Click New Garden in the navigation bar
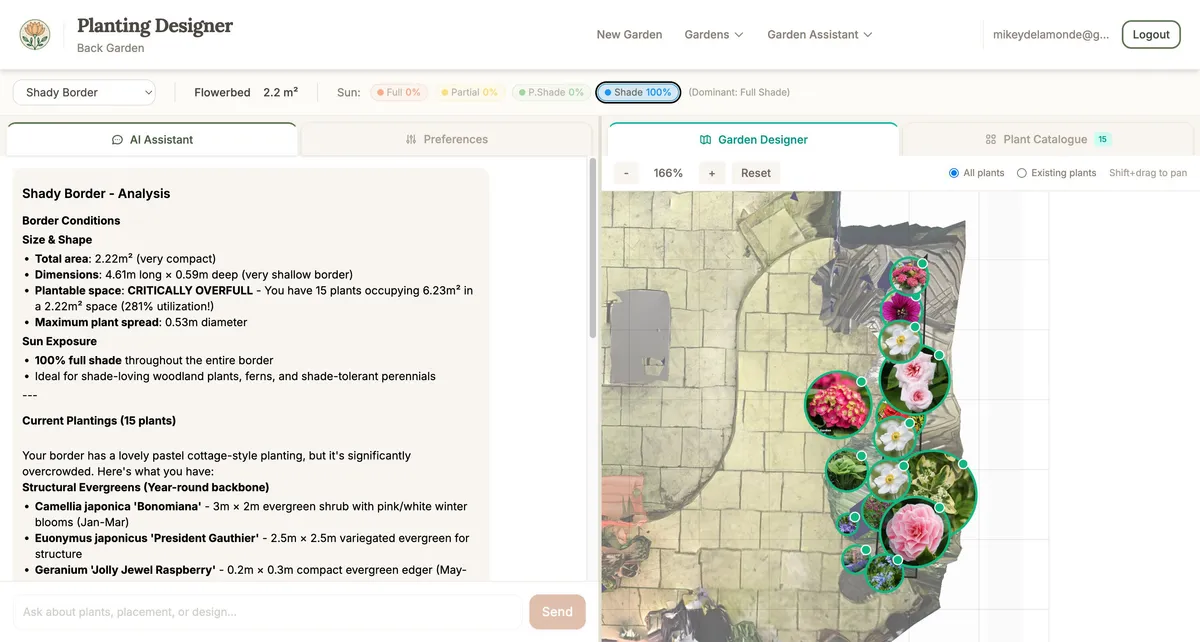1200x642 pixels. (x=629, y=33)
